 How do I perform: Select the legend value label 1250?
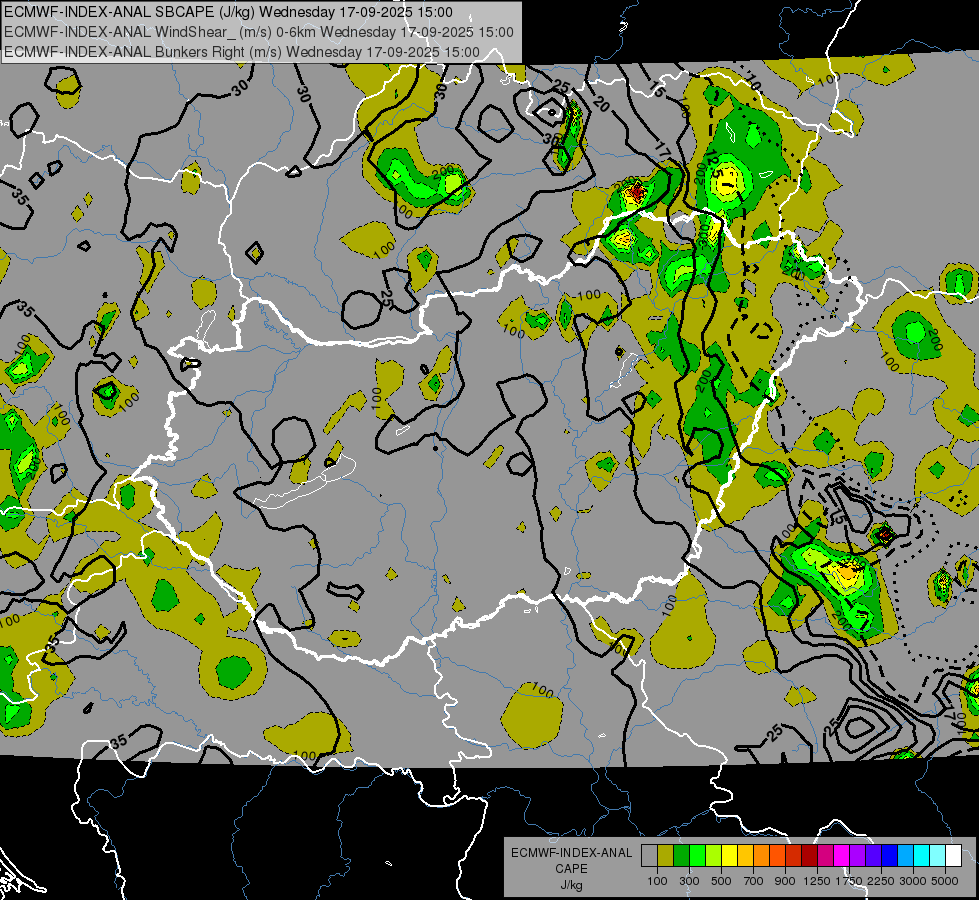[817, 881]
